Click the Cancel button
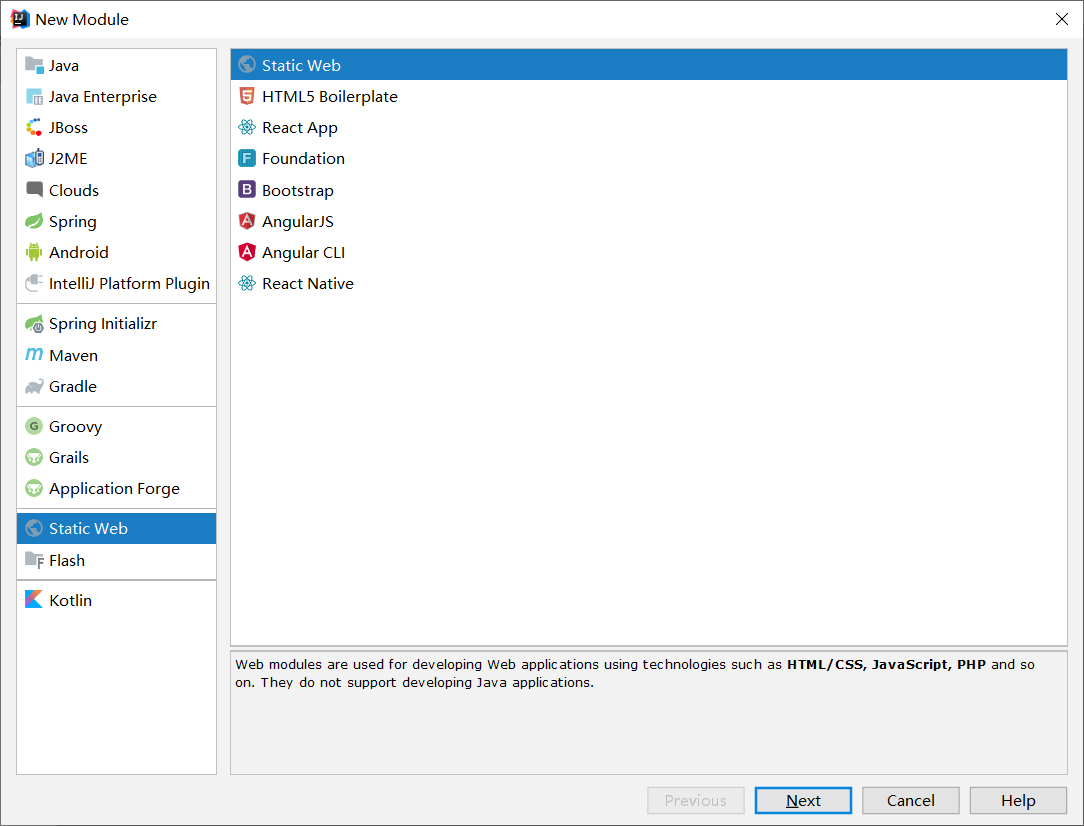The image size is (1084, 826). click(910, 800)
